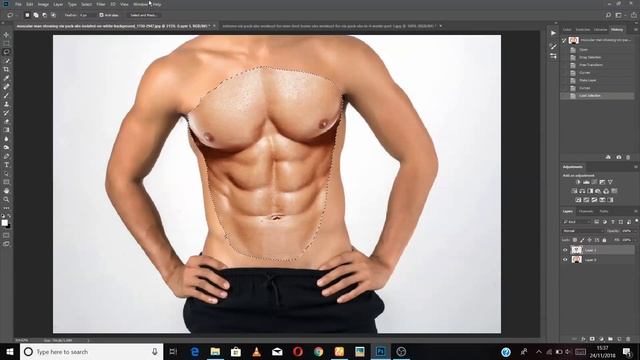Switch to the Paths tab
640x360 pixels.
coord(604,211)
